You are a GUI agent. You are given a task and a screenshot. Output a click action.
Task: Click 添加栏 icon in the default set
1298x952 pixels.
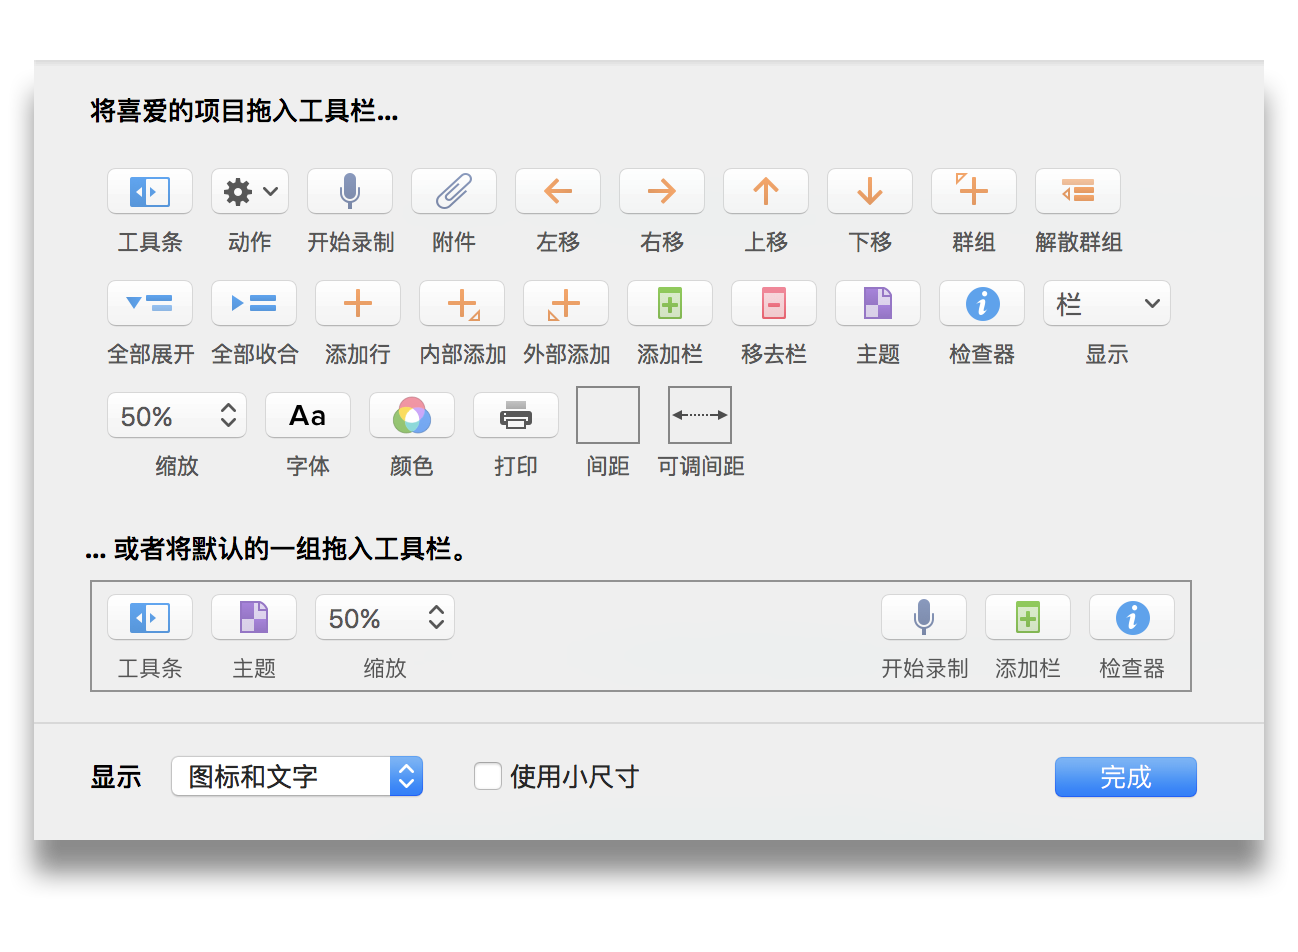click(1028, 617)
